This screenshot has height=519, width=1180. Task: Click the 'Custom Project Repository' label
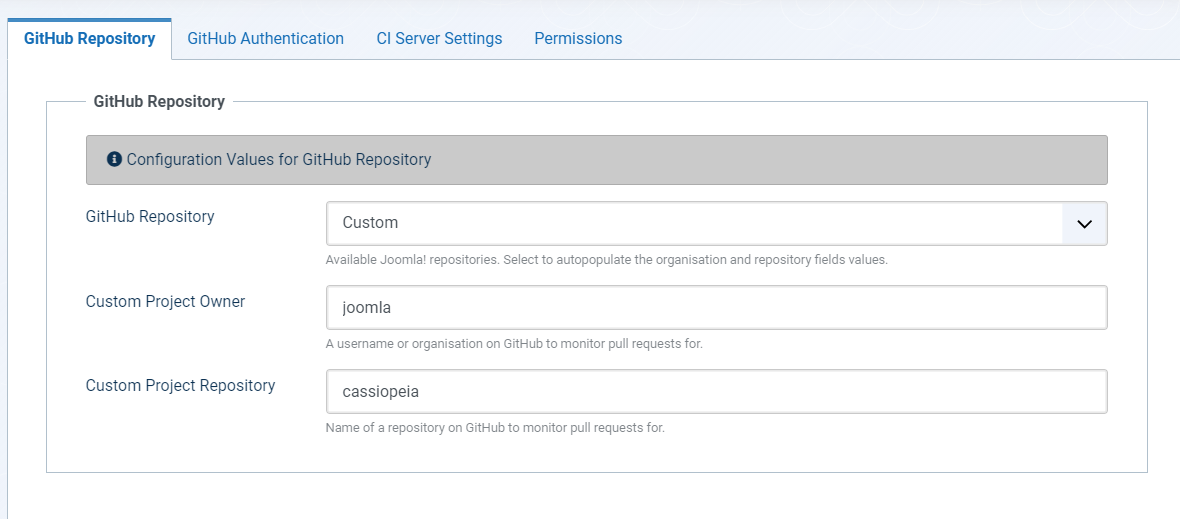pos(180,385)
